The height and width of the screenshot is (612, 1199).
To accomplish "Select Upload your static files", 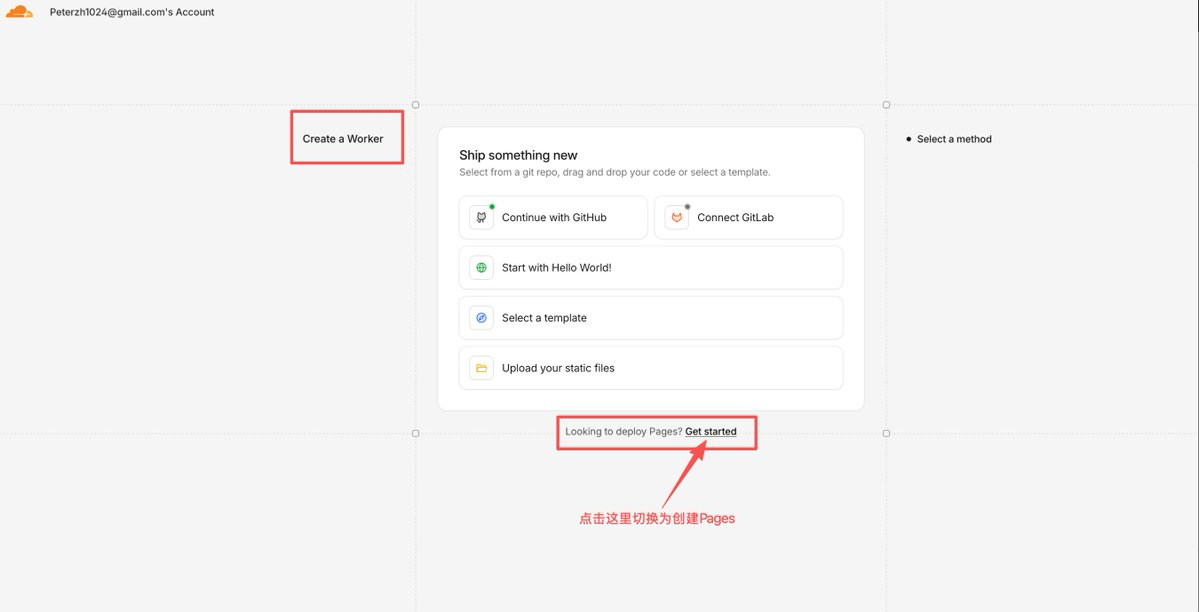I will [651, 368].
